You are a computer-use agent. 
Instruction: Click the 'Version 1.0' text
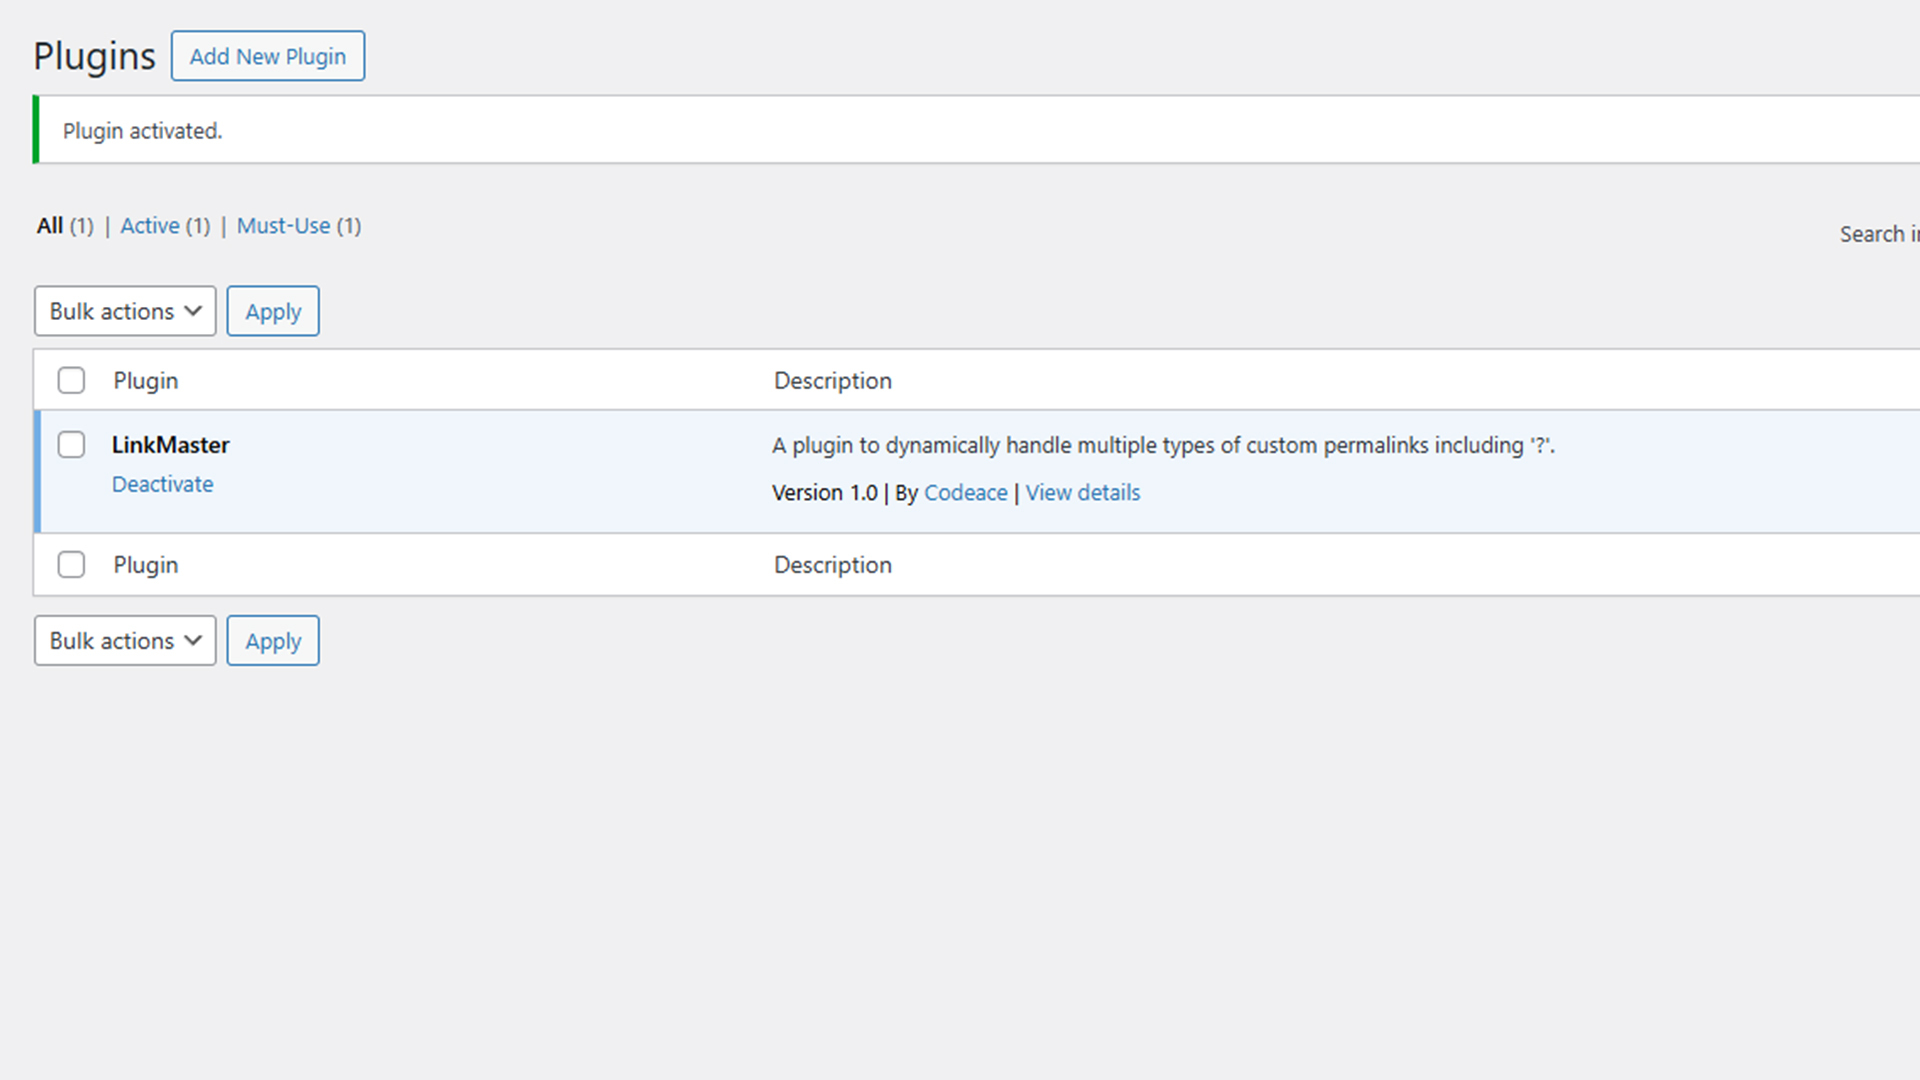pyautogui.click(x=825, y=493)
